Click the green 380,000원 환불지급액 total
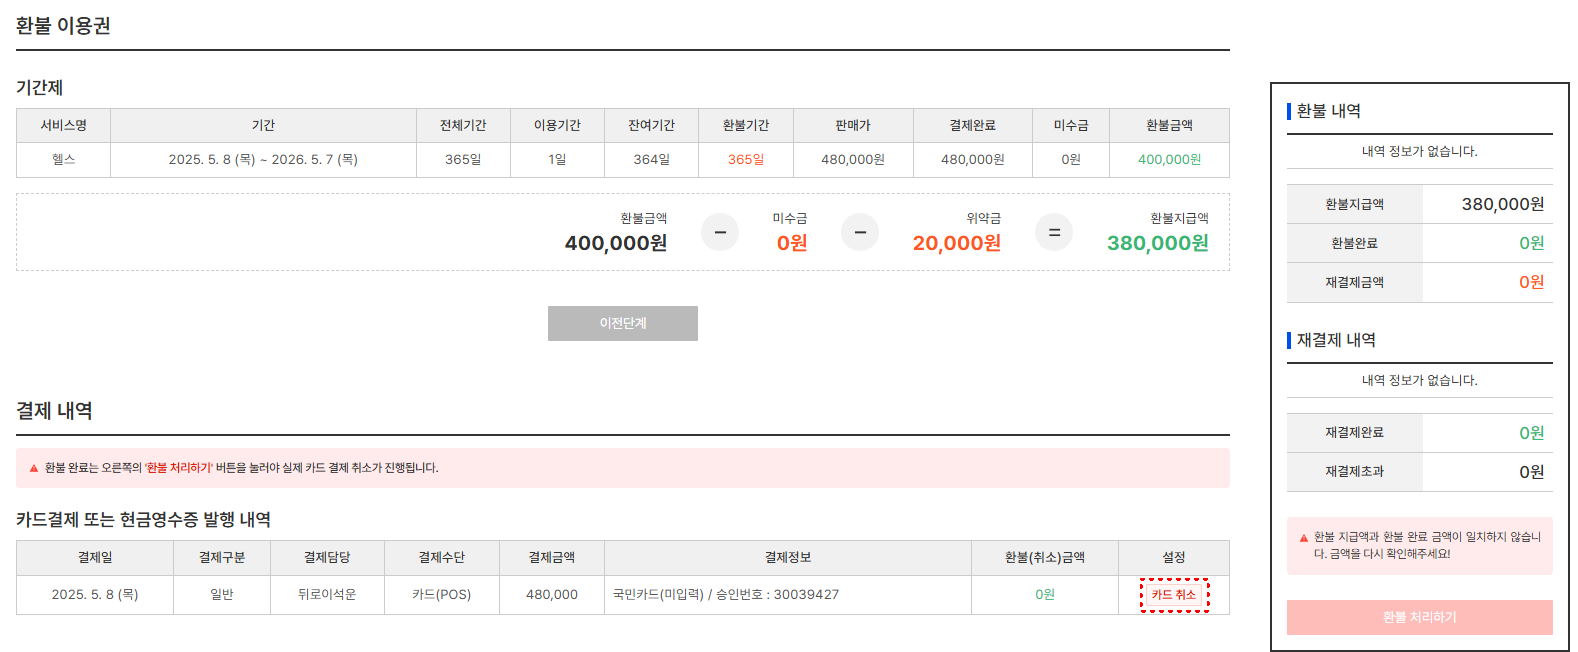This screenshot has width=1578, height=652. pos(1157,243)
